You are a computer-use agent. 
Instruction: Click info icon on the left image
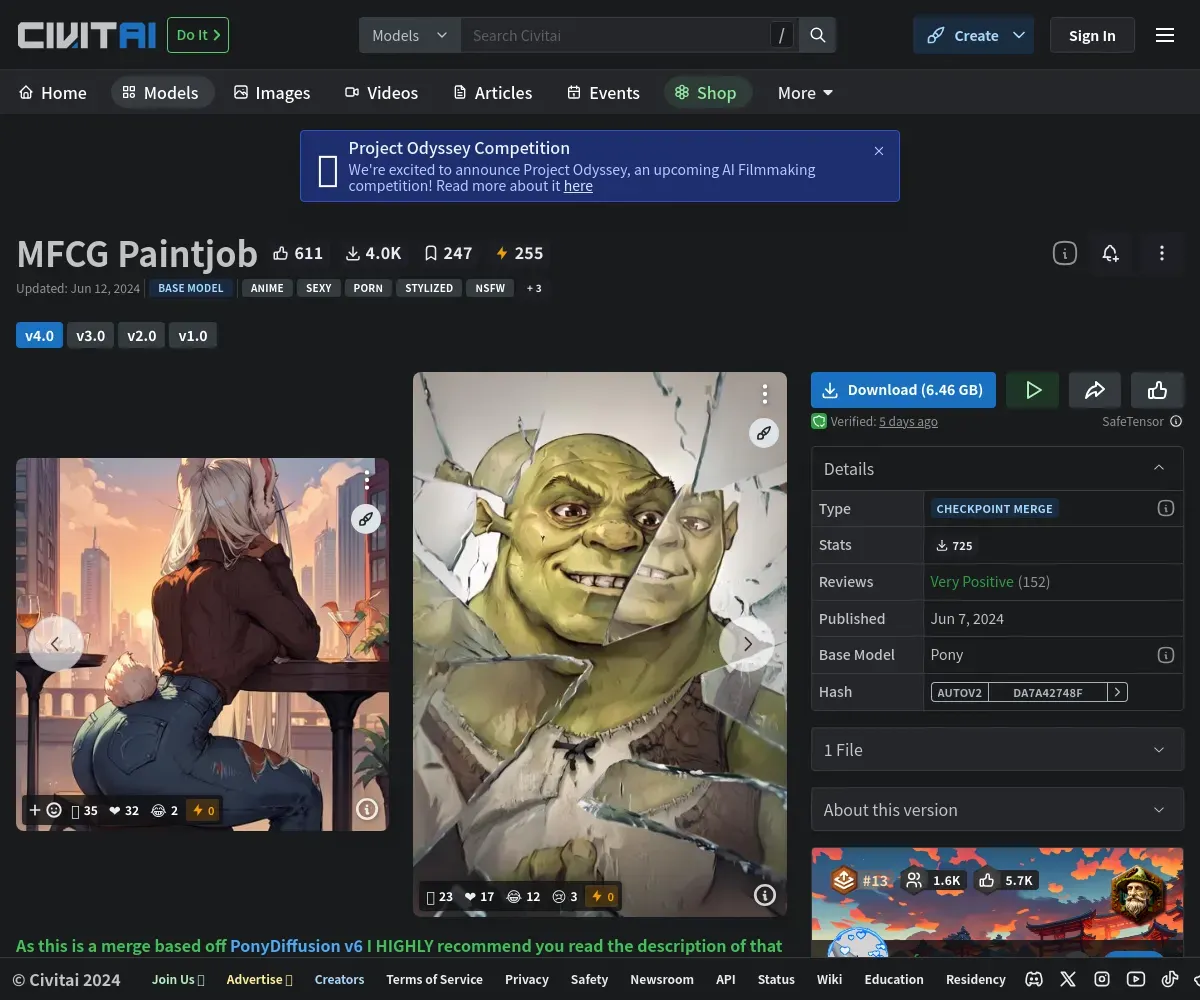(x=367, y=809)
